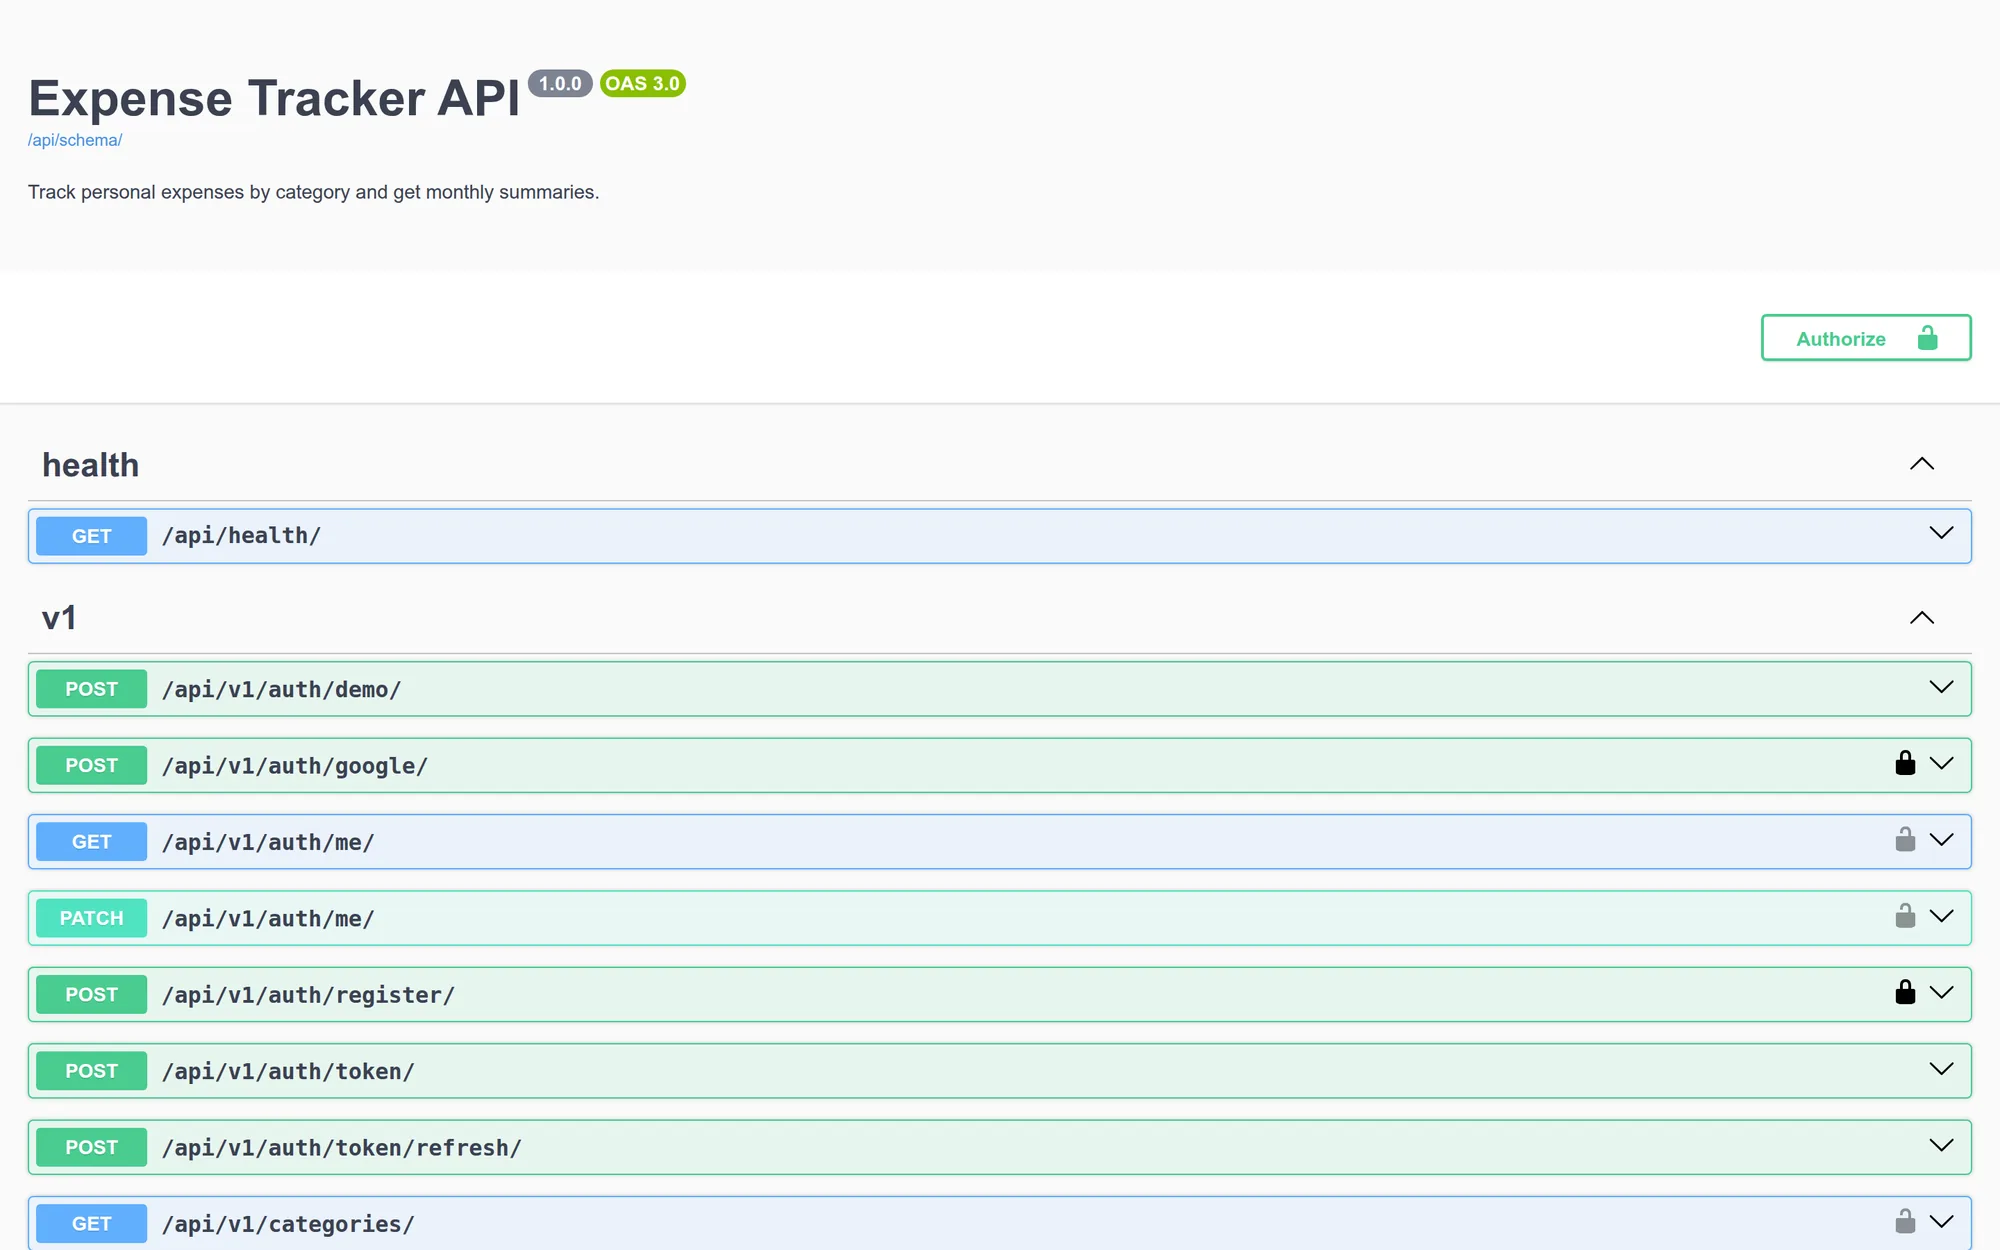Click the 1.0.0 version badge
2000x1250 pixels.
560,84
